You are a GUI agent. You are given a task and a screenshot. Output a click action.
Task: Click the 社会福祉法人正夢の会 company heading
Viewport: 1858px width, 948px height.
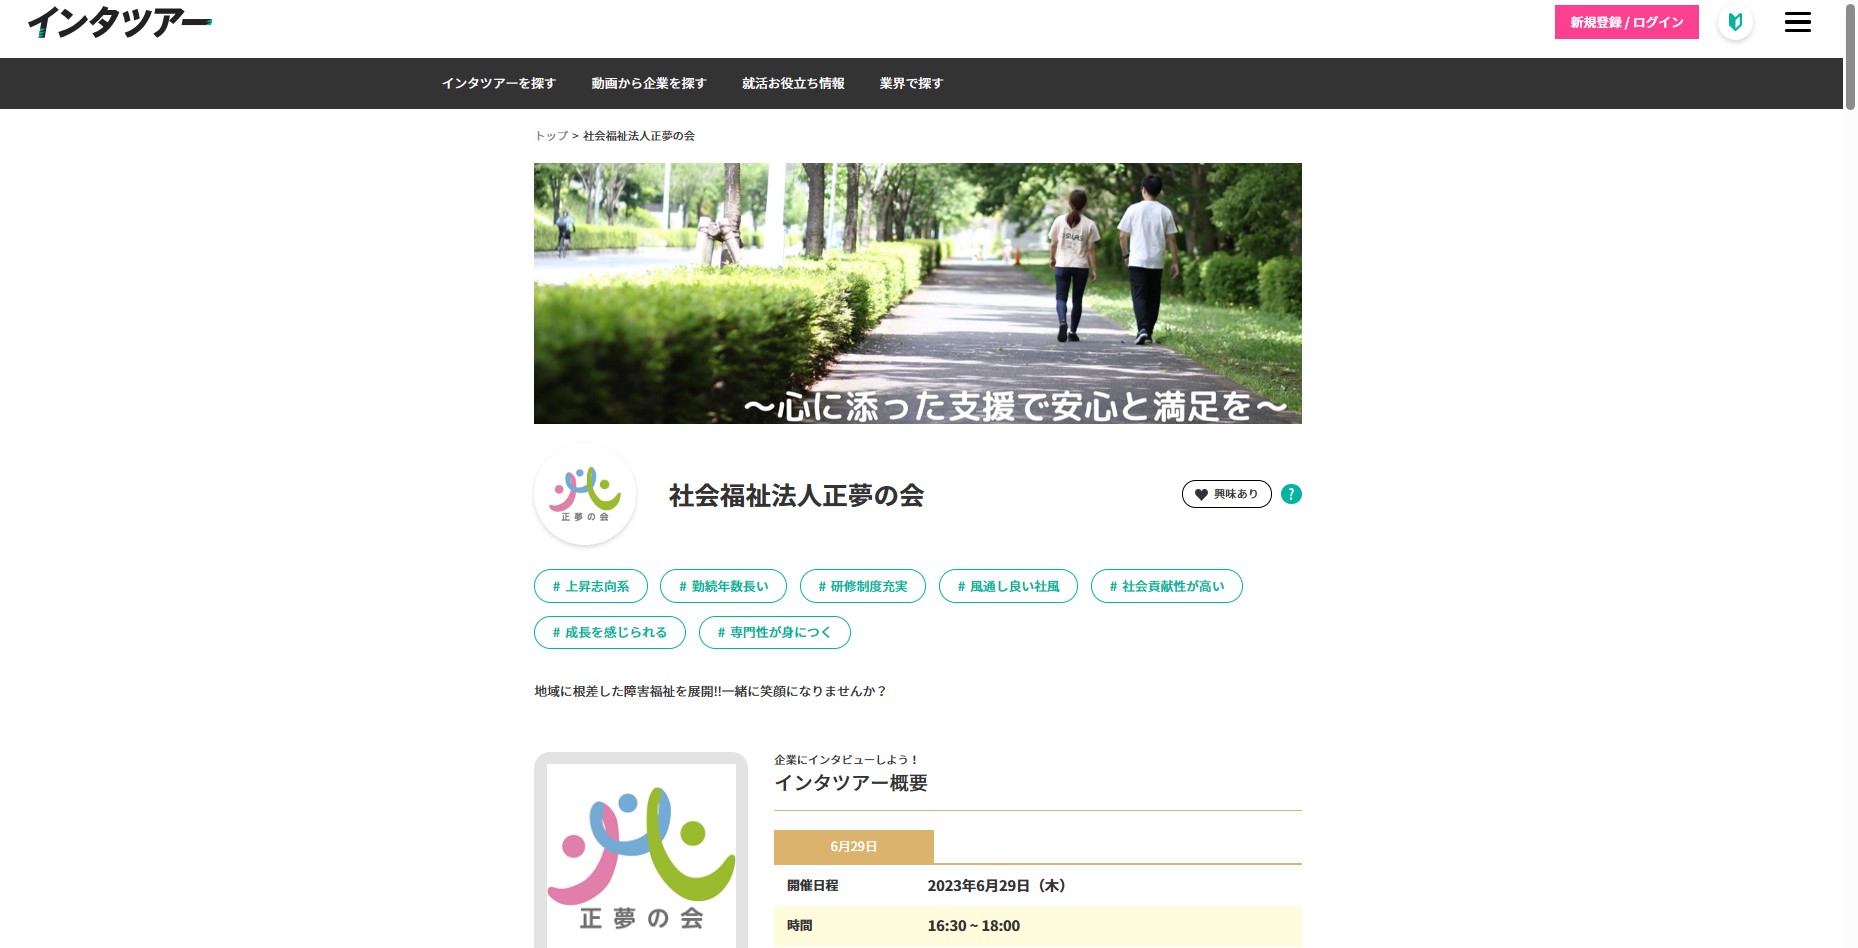tap(796, 495)
